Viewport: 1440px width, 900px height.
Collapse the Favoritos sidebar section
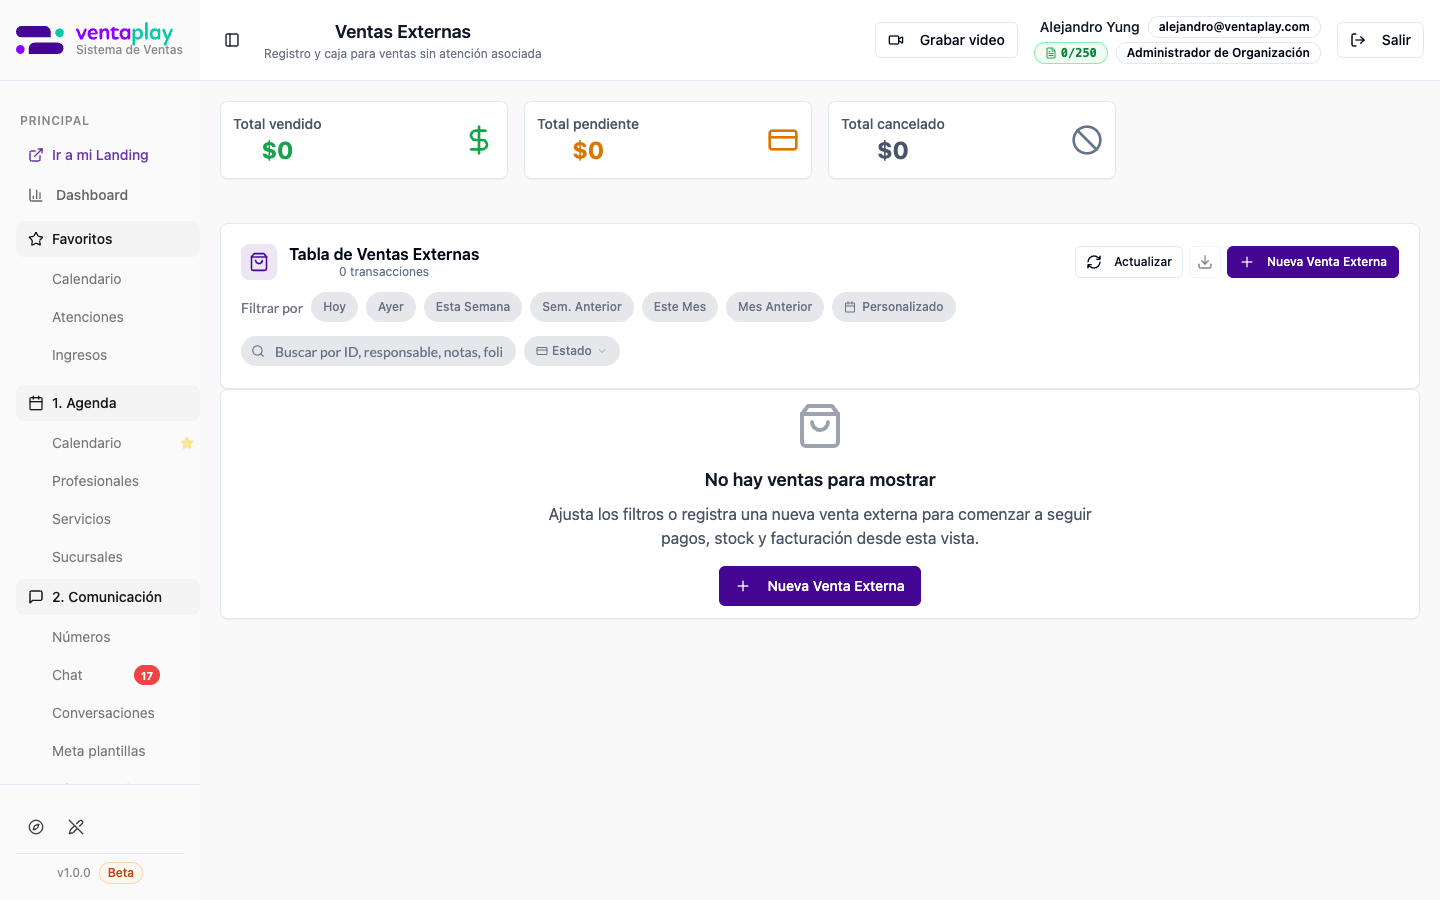coord(108,239)
